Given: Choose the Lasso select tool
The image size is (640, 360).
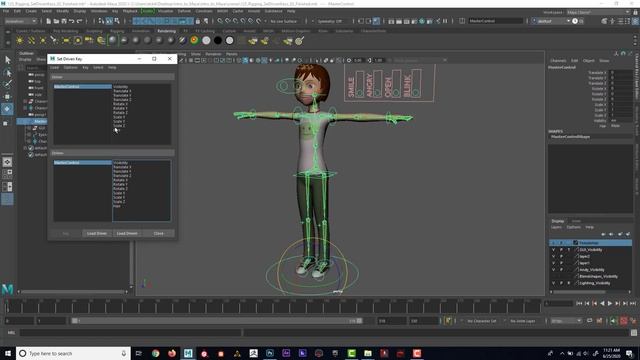Looking at the screenshot, I should click(x=7, y=73).
